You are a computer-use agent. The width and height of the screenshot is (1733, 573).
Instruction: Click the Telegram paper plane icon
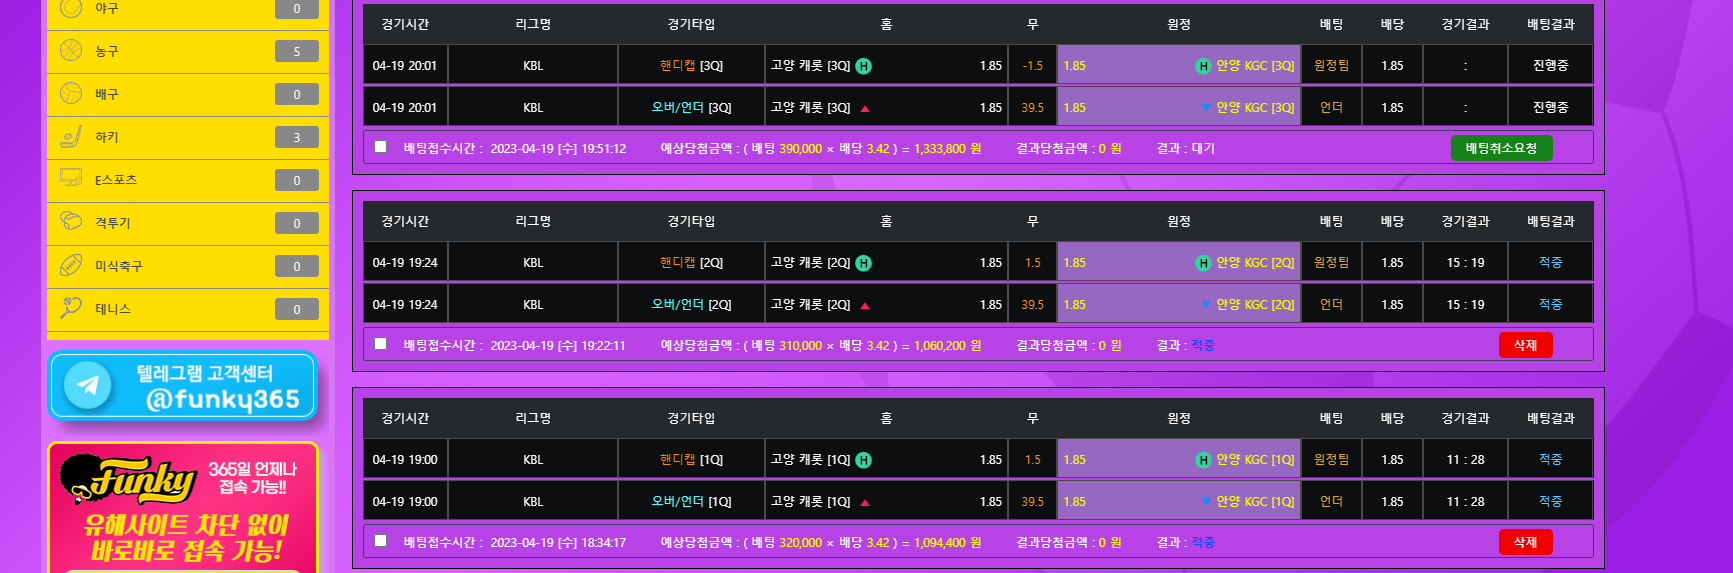[88, 385]
